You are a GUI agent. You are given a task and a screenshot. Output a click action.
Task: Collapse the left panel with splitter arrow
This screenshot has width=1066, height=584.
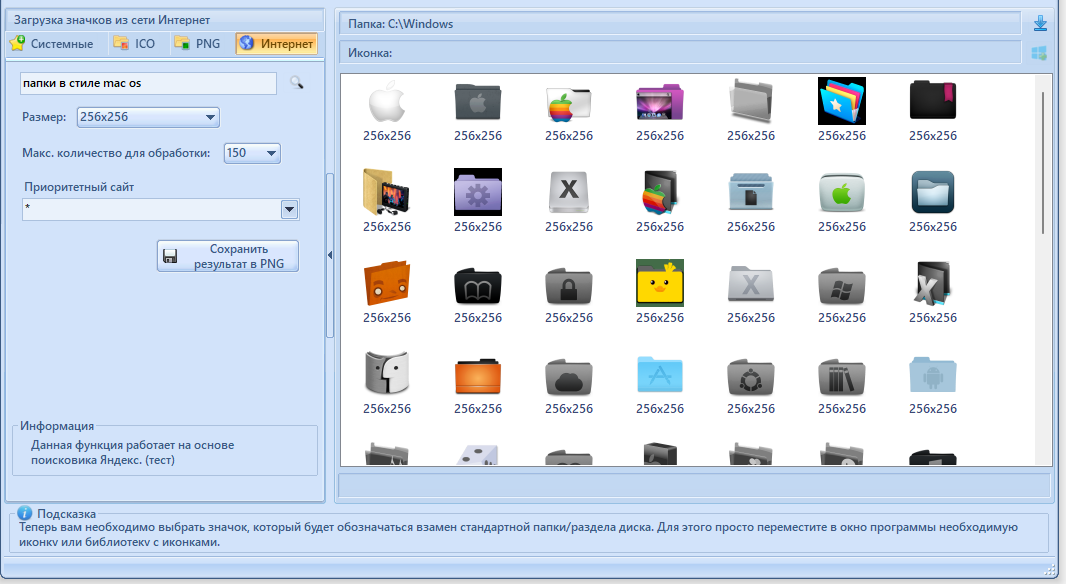click(x=330, y=255)
